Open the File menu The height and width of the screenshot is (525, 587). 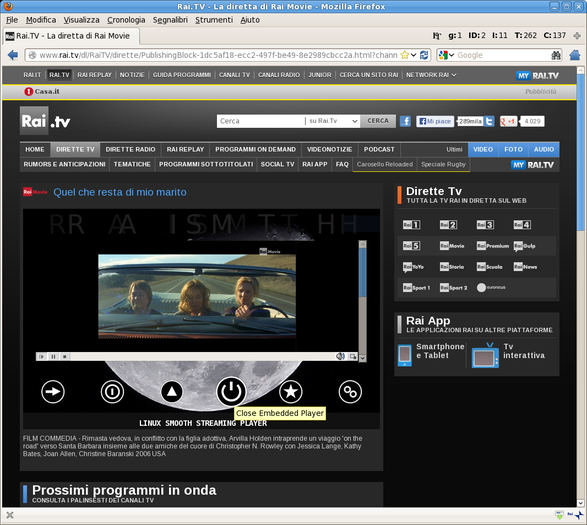click(12, 20)
